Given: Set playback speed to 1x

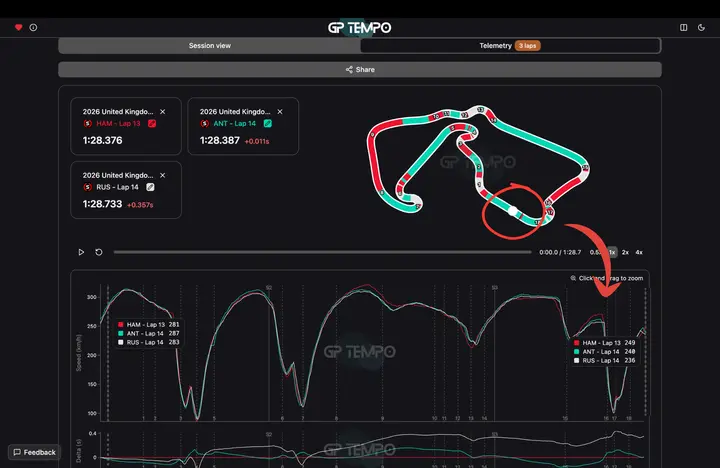Looking at the screenshot, I should pyautogui.click(x=612, y=252).
